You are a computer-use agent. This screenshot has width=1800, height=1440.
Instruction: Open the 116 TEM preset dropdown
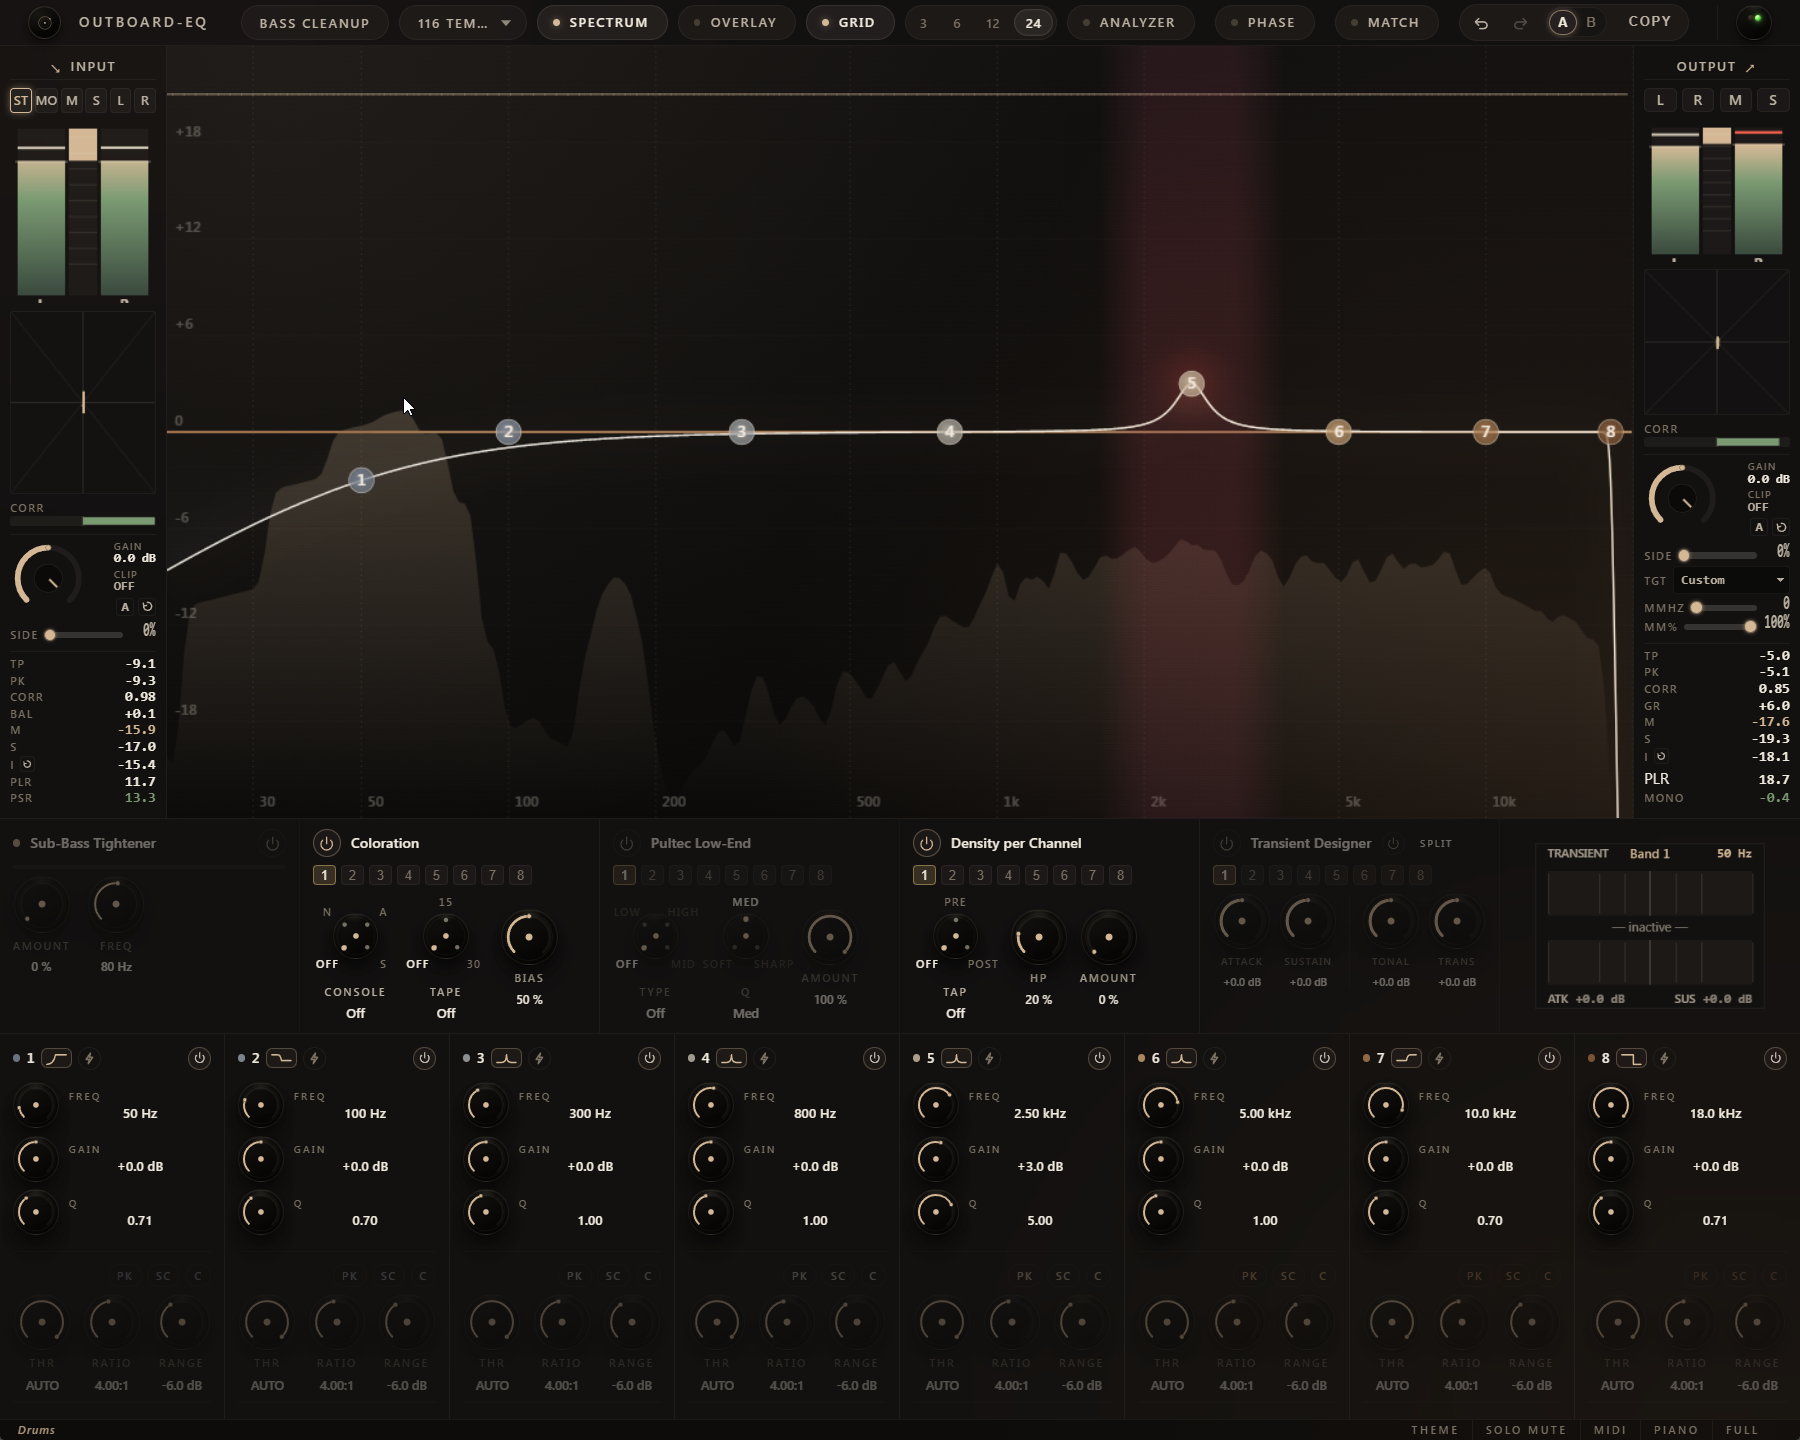(x=463, y=22)
